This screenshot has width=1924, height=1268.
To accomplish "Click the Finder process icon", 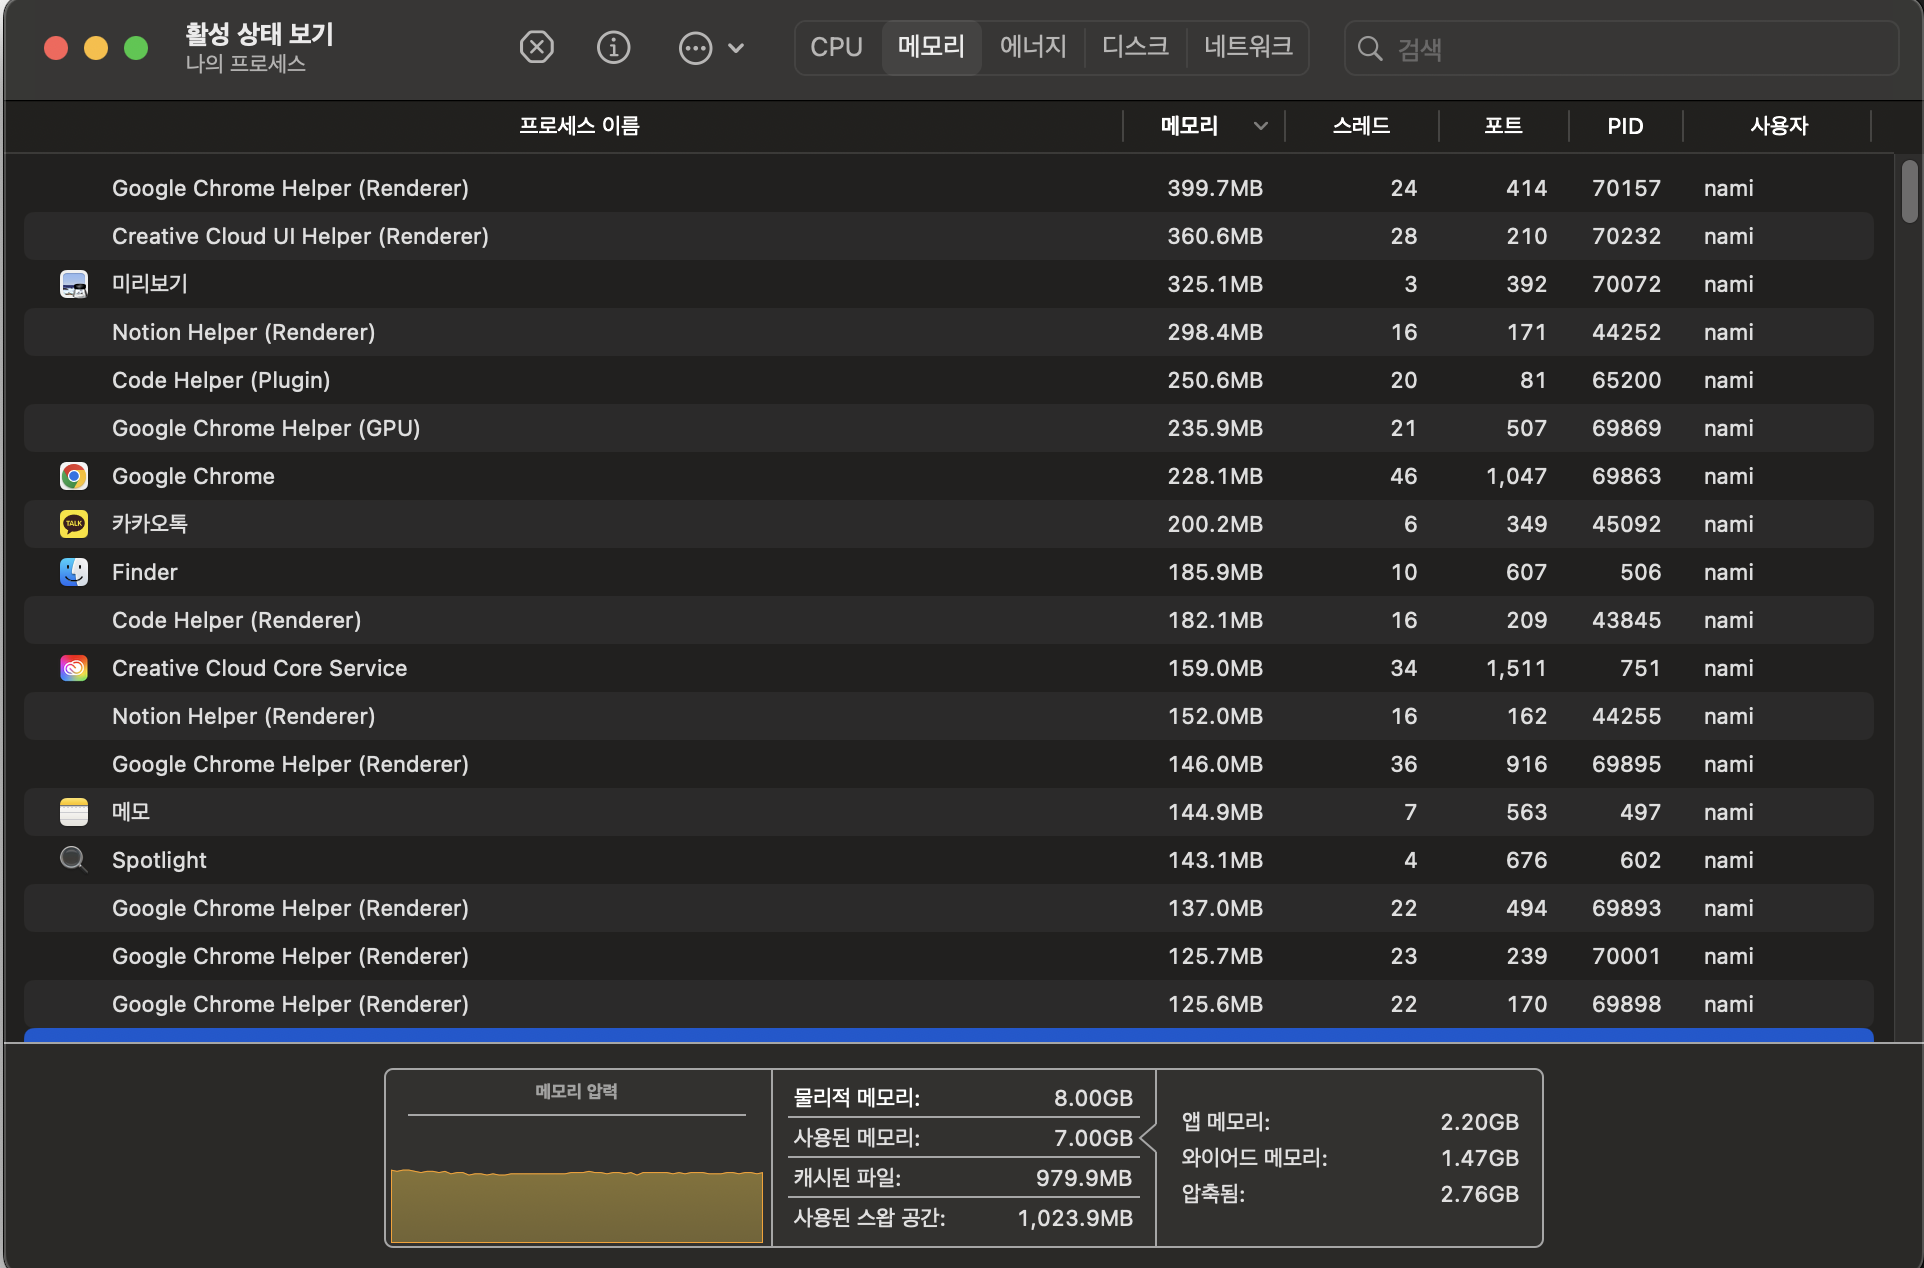I will pos(74,572).
